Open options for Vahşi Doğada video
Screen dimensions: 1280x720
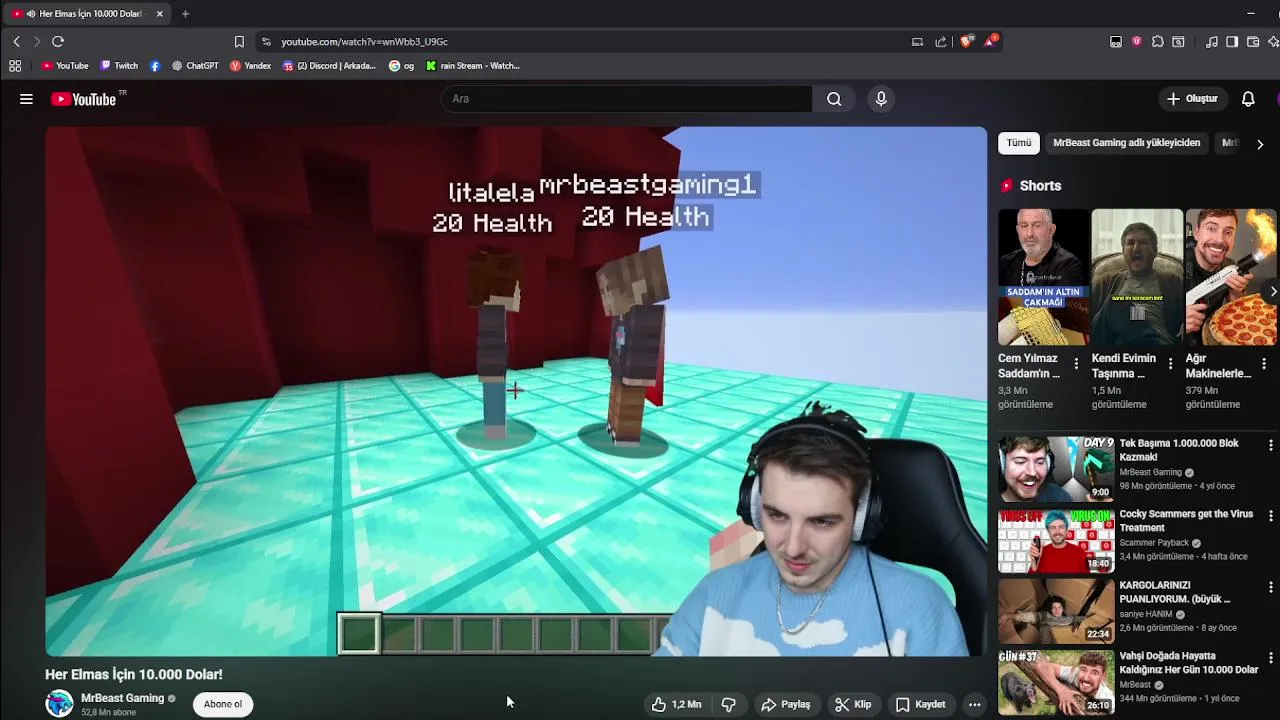coord(1271,658)
